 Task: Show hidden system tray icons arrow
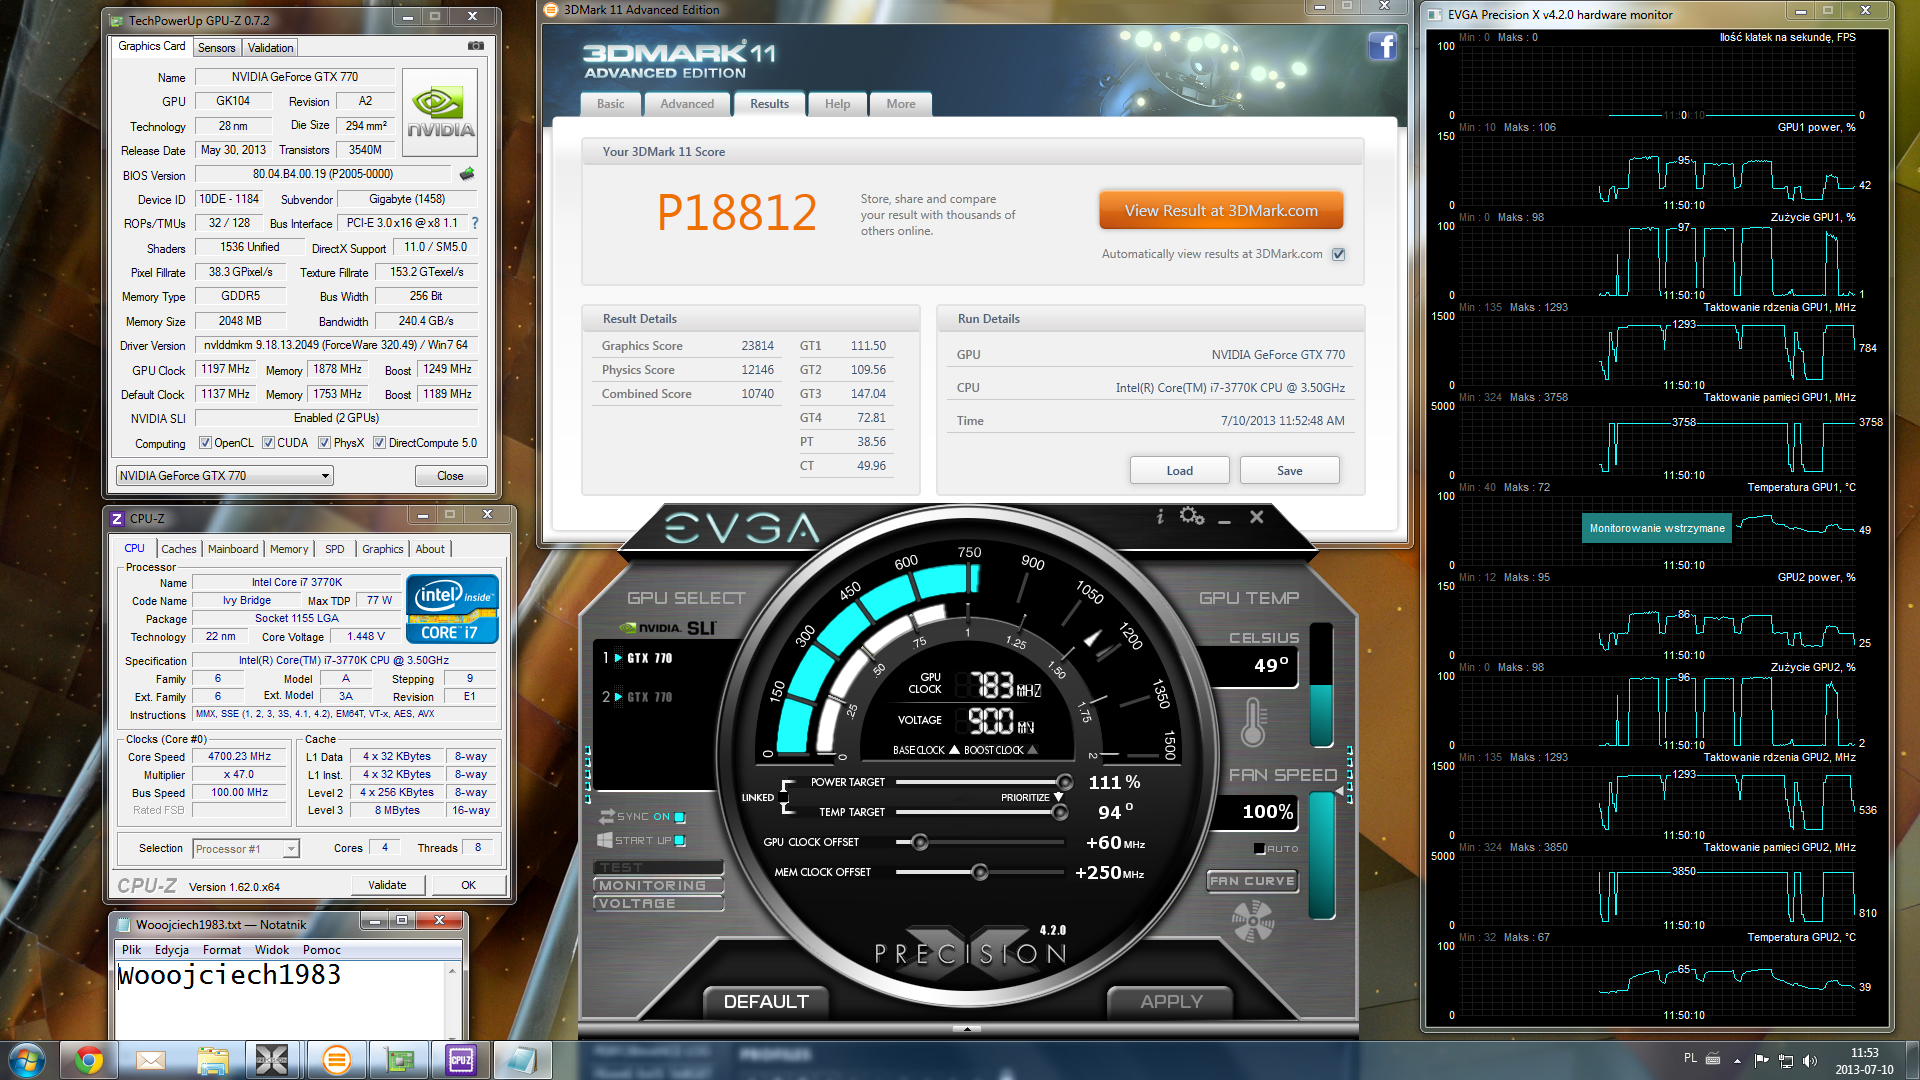click(1737, 1060)
